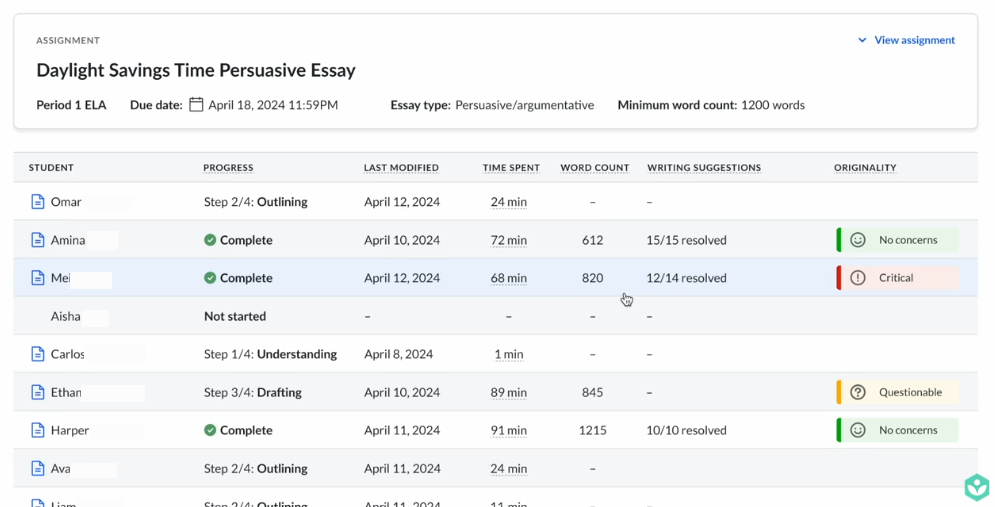This screenshot has width=995, height=507.
Task: Click the essay title Daylight Savings Time Persuasive Essay
Action: [x=195, y=70]
